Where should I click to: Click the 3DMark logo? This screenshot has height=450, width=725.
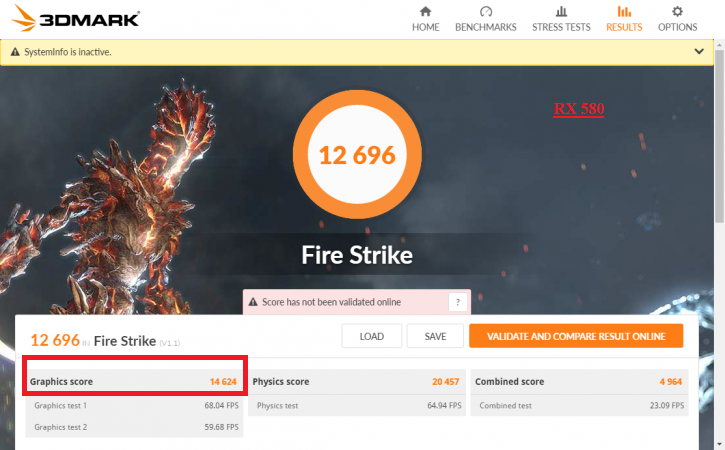click(x=75, y=18)
